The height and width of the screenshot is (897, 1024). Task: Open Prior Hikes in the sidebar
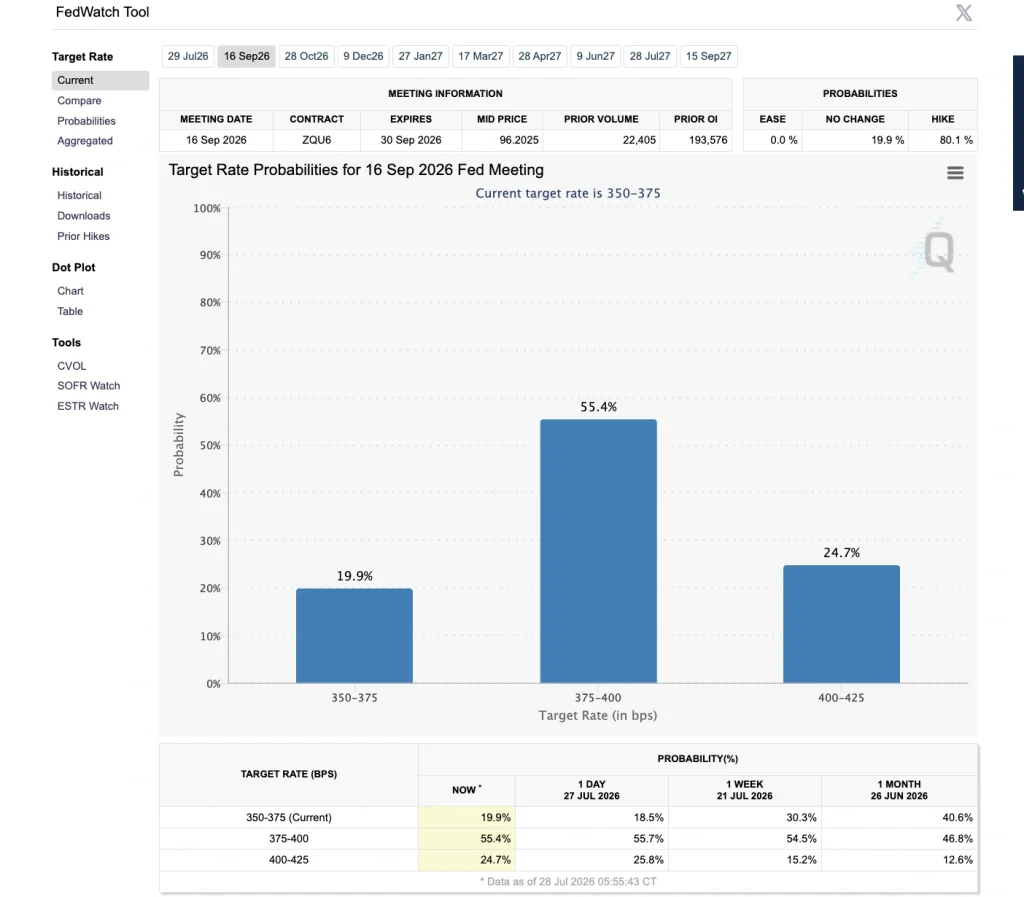coord(83,236)
